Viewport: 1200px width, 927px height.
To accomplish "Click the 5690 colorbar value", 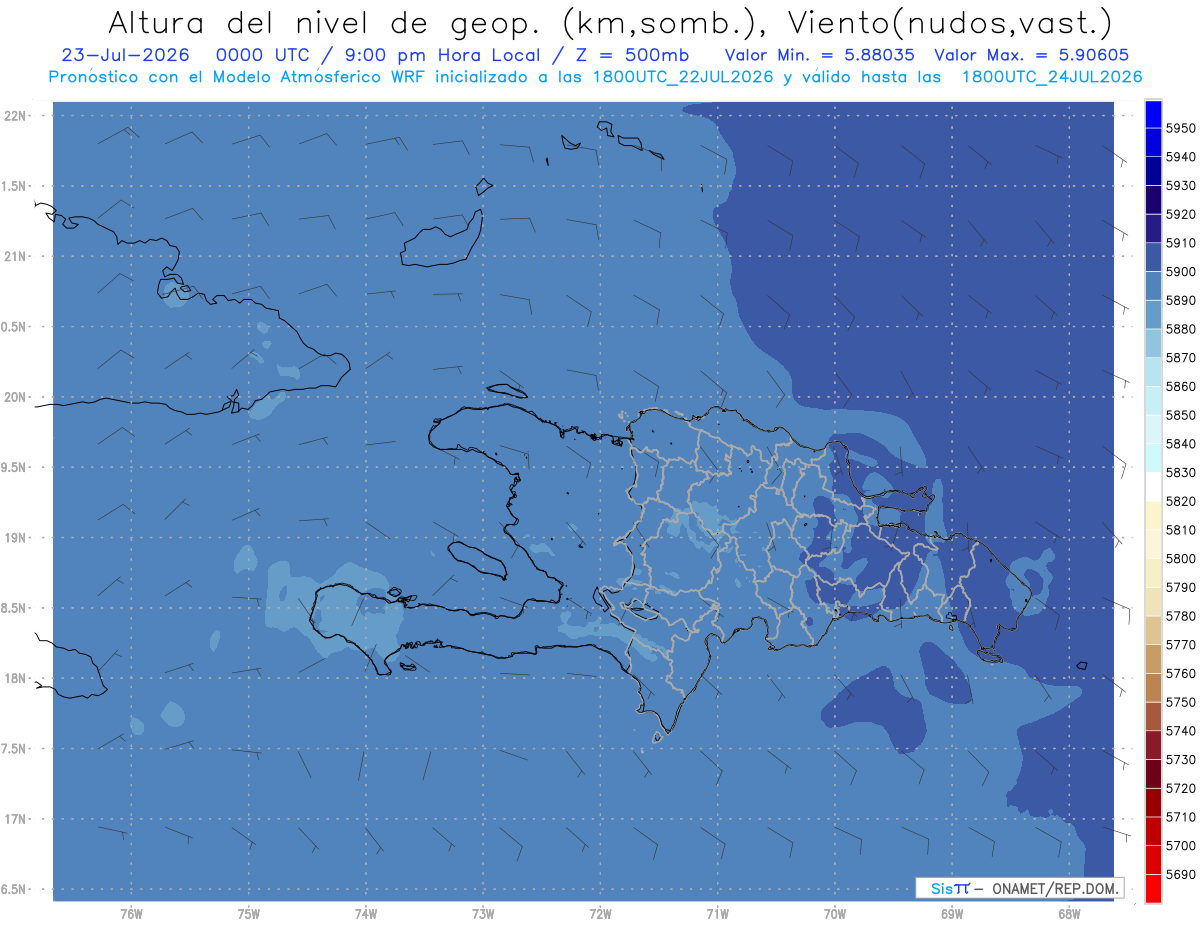I will coord(1181,874).
